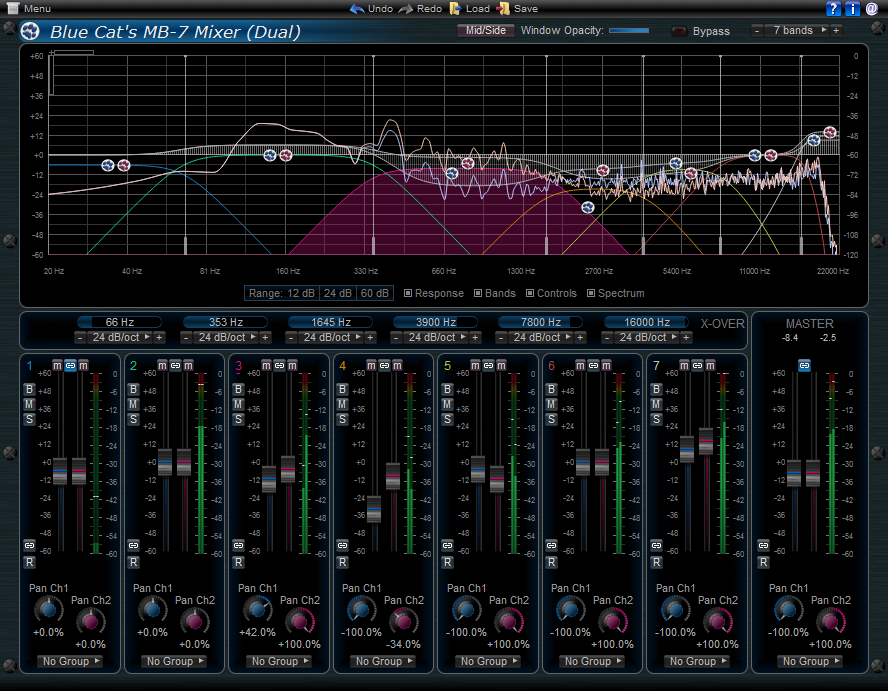Open the No Group dropdown in band 6

tap(592, 661)
